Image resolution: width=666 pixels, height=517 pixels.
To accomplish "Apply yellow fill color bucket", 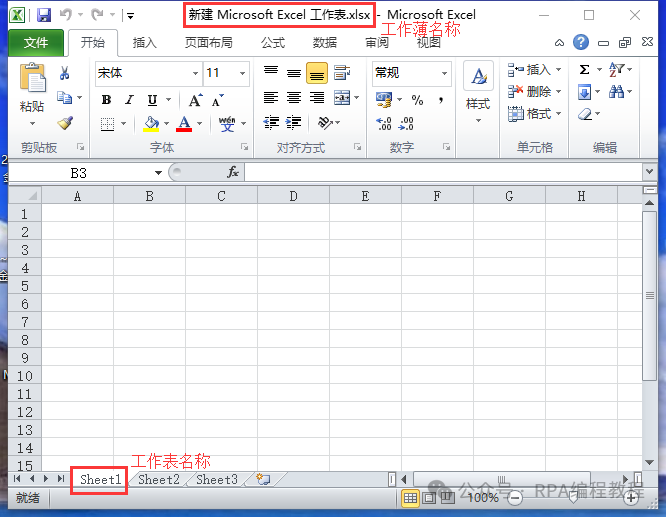I will click(151, 124).
